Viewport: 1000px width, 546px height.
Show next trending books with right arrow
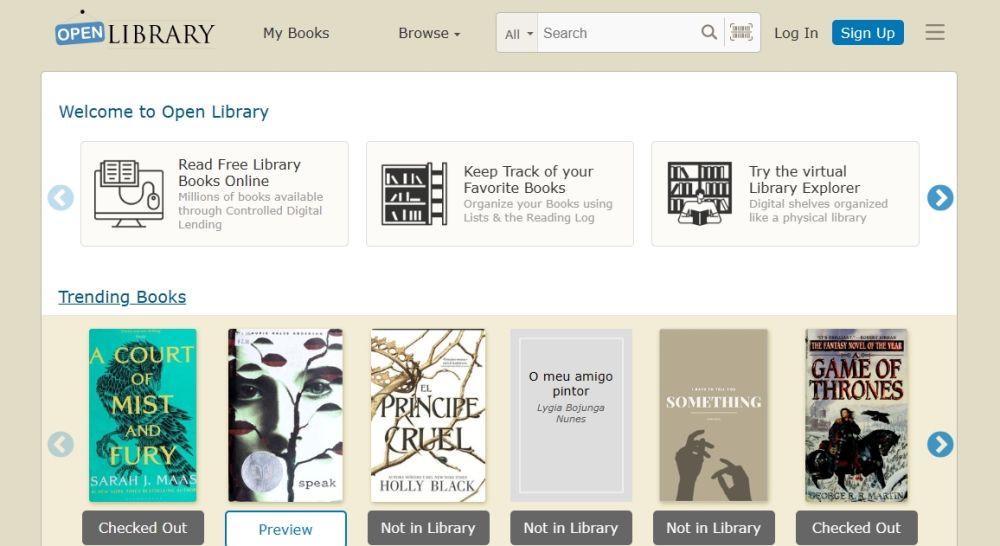click(940, 444)
